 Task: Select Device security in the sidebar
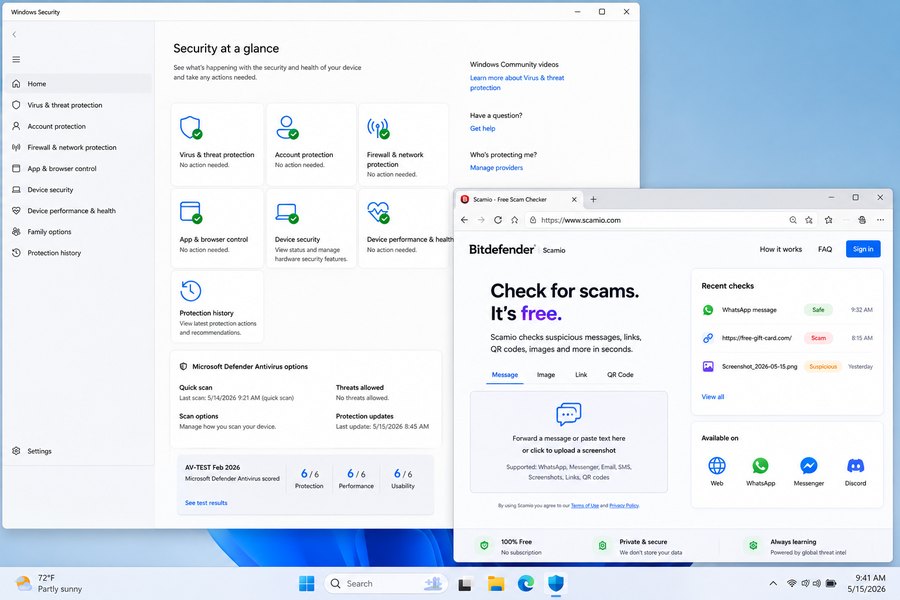click(78, 189)
